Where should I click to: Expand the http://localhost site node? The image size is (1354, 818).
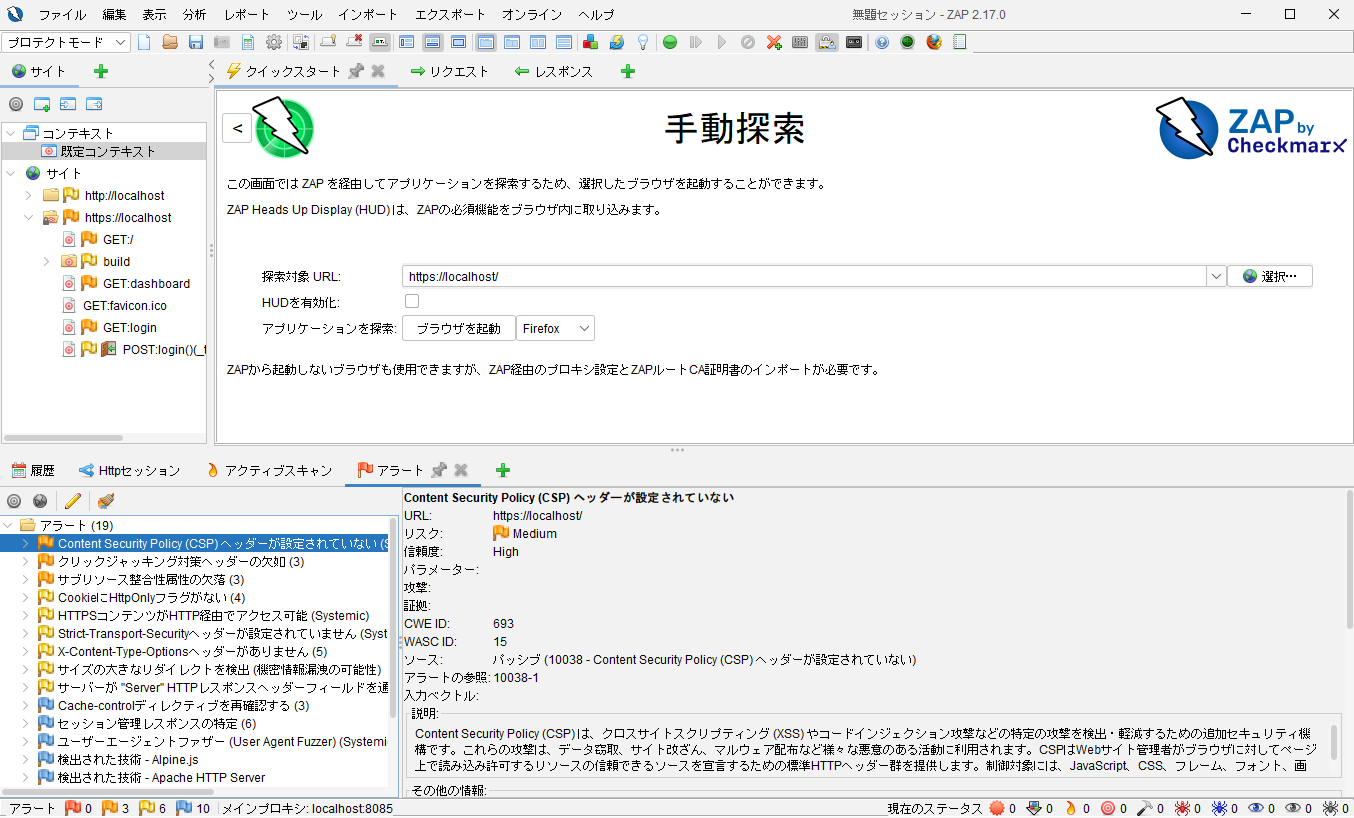click(29, 196)
